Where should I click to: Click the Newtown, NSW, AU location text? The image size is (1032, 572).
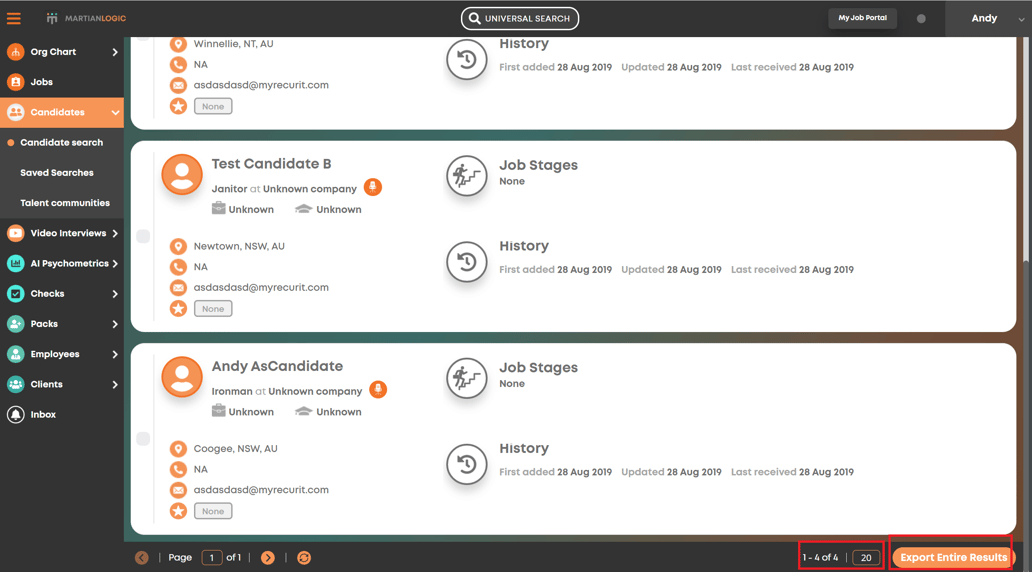click(239, 246)
